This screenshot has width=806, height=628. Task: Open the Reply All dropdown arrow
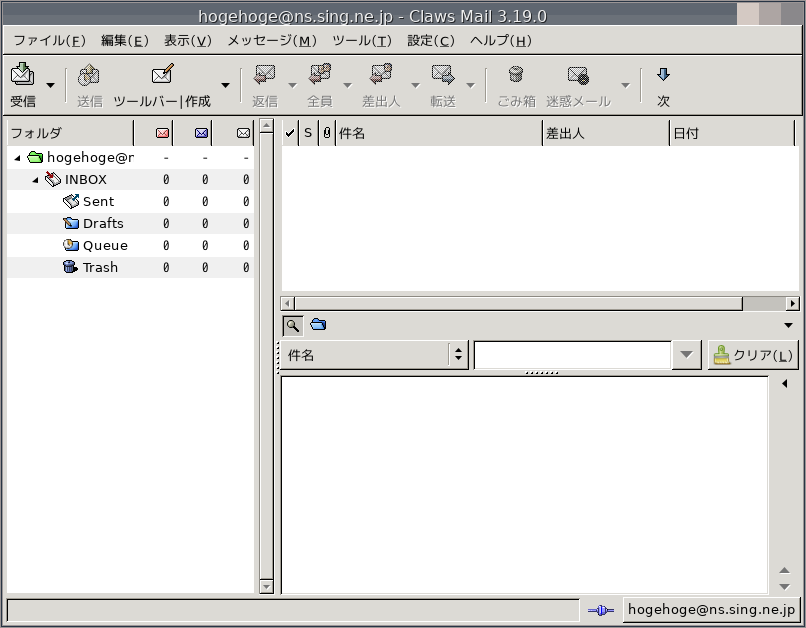(x=347, y=85)
